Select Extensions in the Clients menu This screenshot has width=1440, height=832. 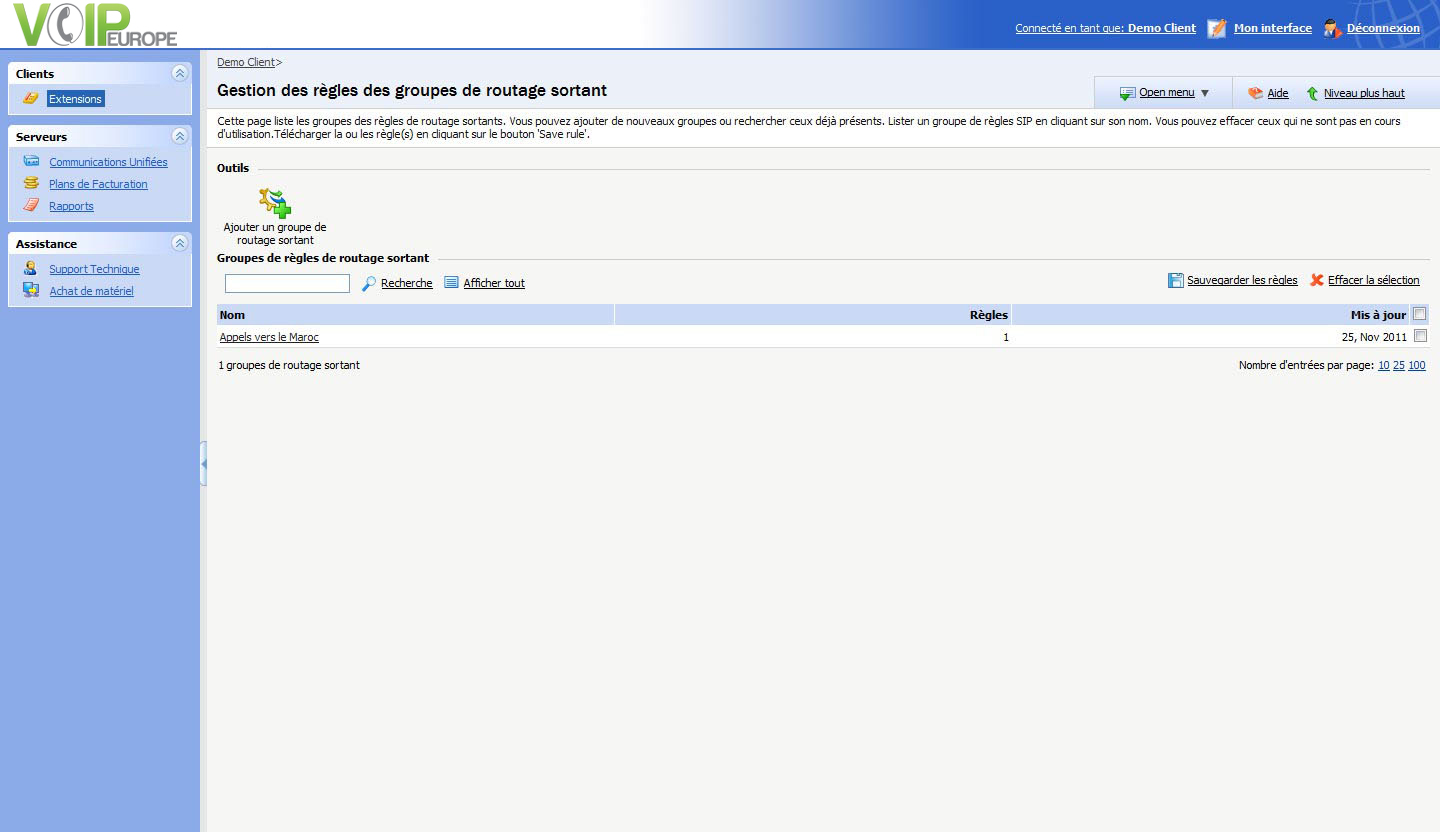75,99
